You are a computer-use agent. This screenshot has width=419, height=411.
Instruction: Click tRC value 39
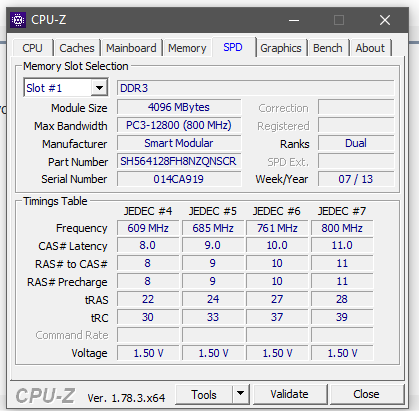click(342, 317)
